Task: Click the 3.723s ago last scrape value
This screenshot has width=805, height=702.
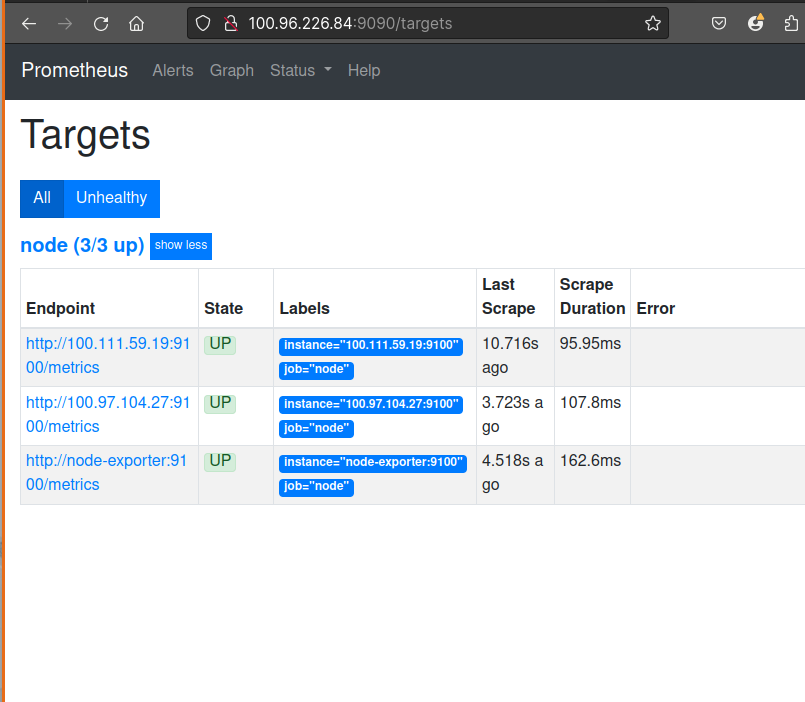Action: [512, 414]
